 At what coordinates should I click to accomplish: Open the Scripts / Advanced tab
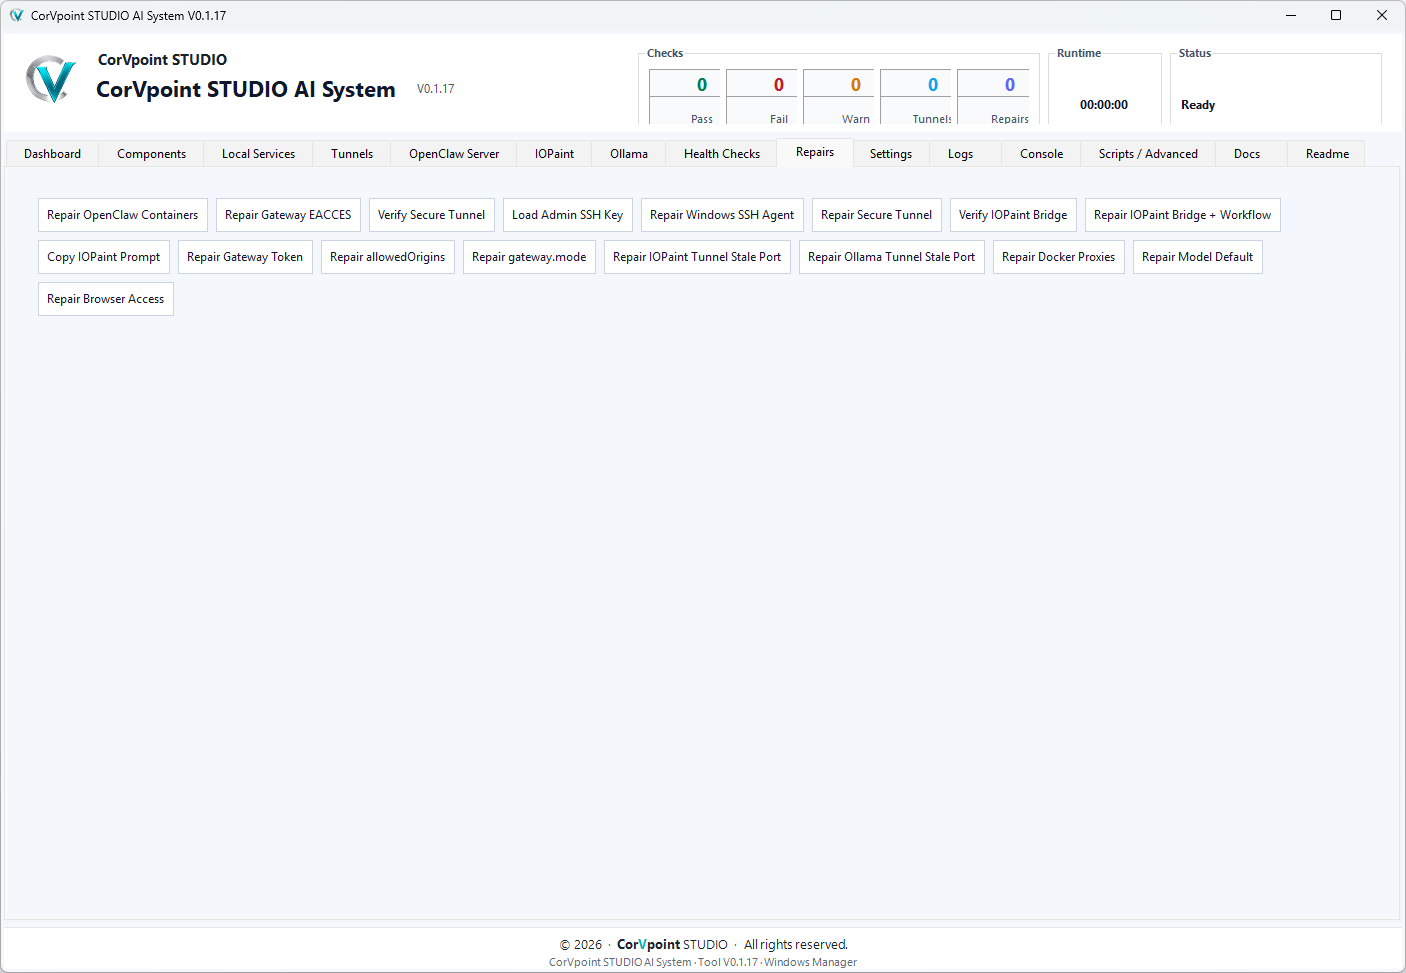pos(1148,154)
